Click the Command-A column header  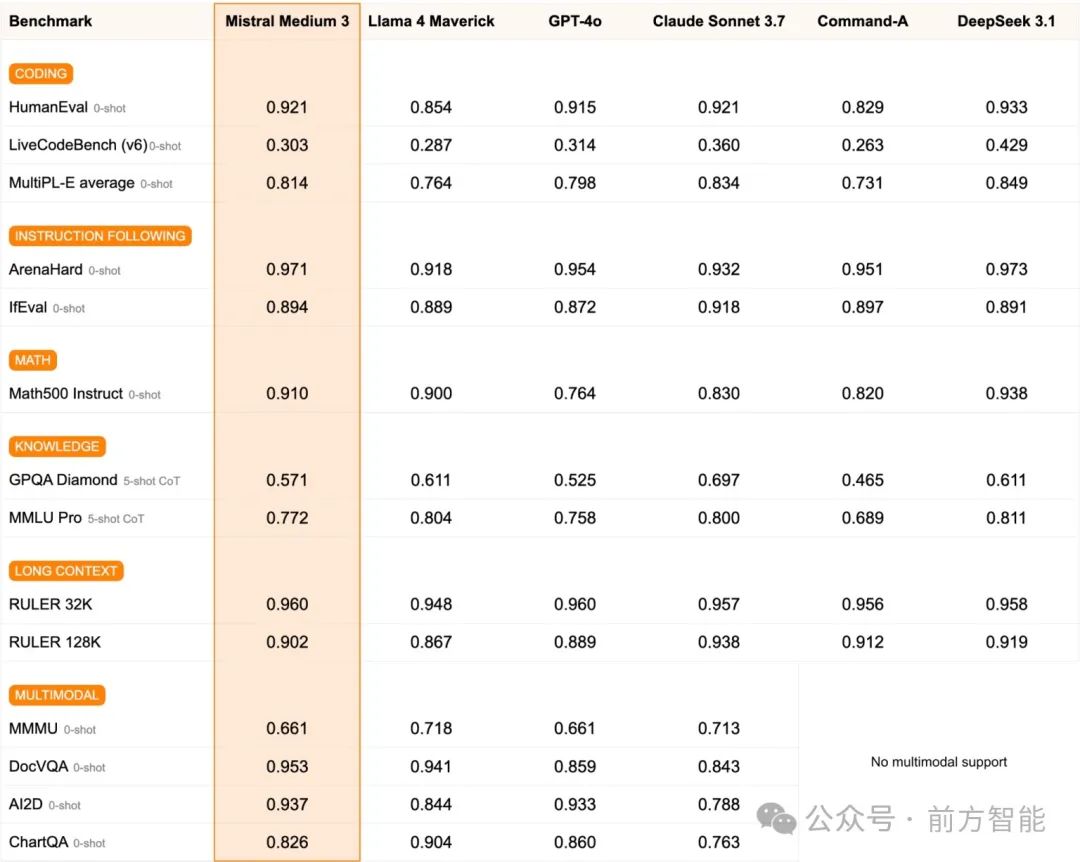tap(863, 21)
